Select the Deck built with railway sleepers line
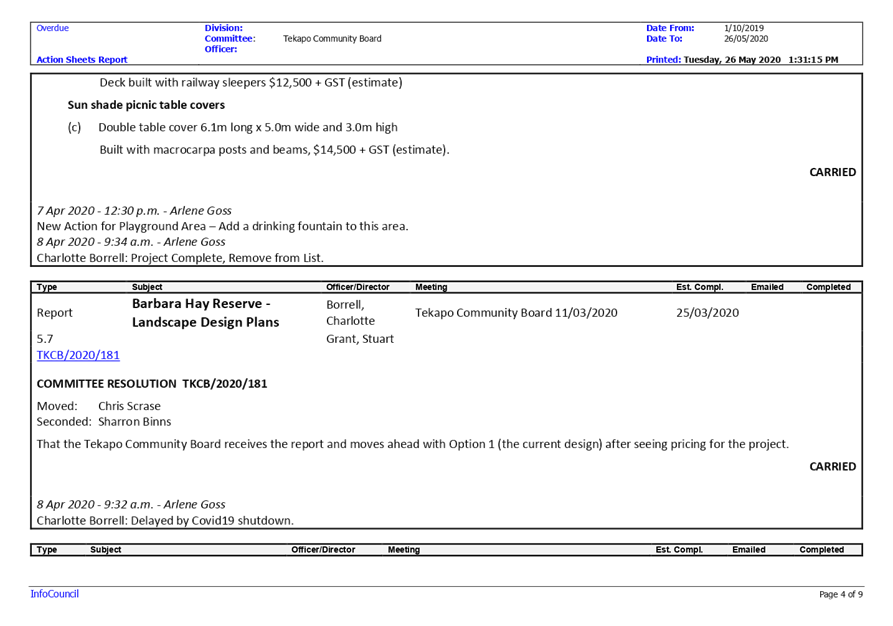Screen dimensions: 893x626 click(251, 83)
